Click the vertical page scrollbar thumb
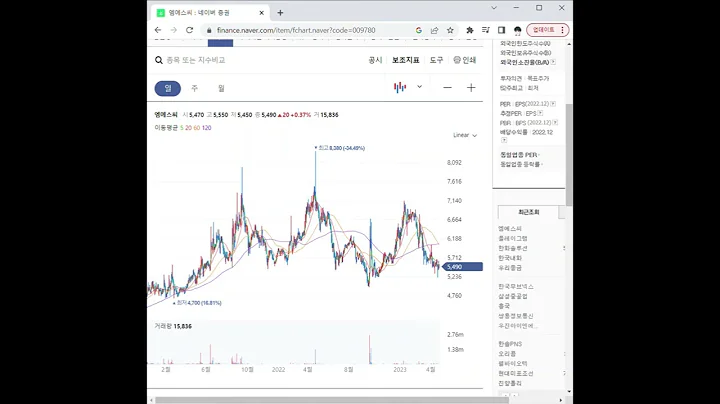This screenshot has width=720, height=404. click(x=569, y=154)
